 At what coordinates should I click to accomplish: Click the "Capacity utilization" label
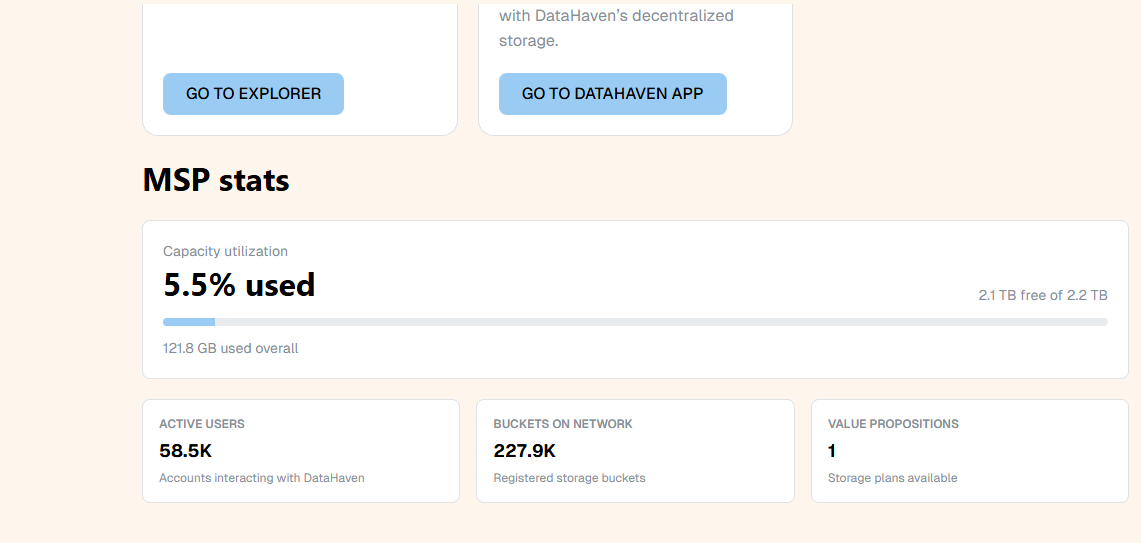pos(226,251)
